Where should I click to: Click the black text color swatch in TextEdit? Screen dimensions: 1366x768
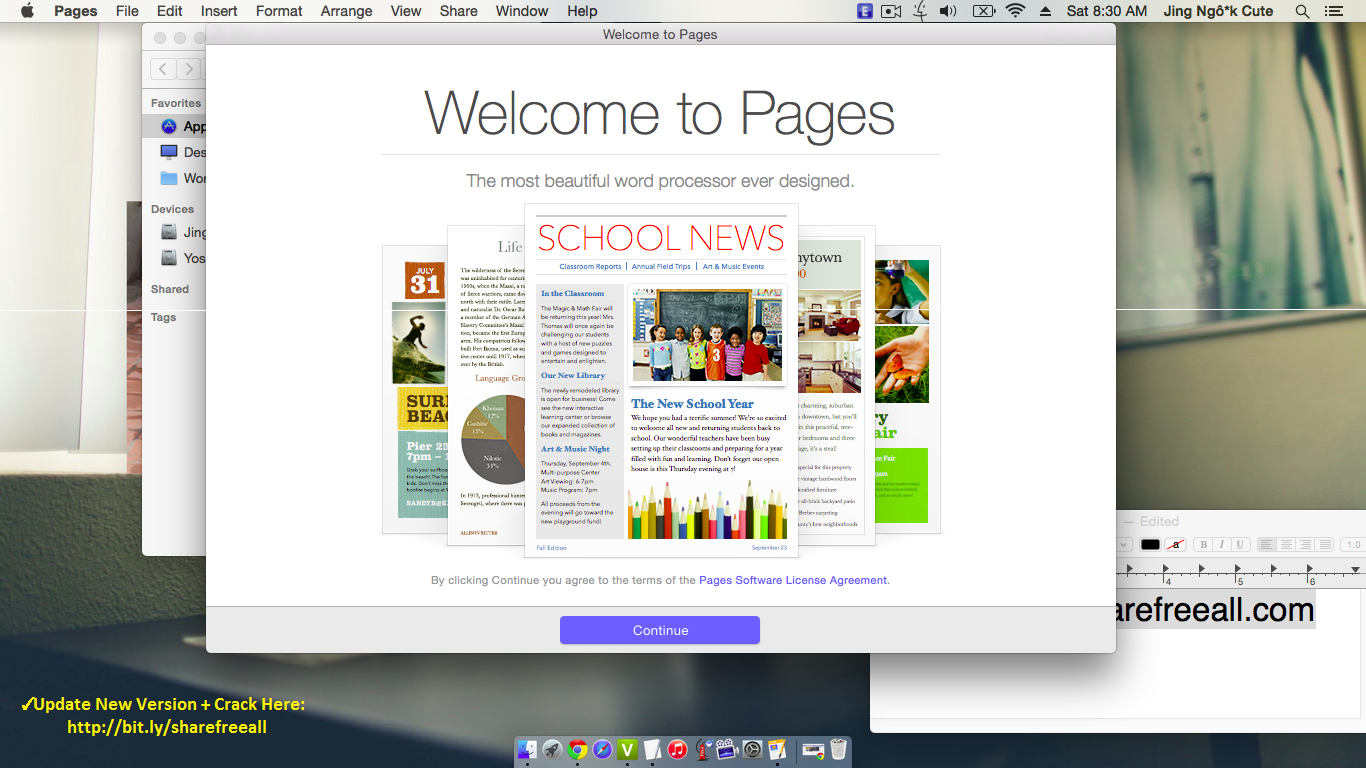1150,545
